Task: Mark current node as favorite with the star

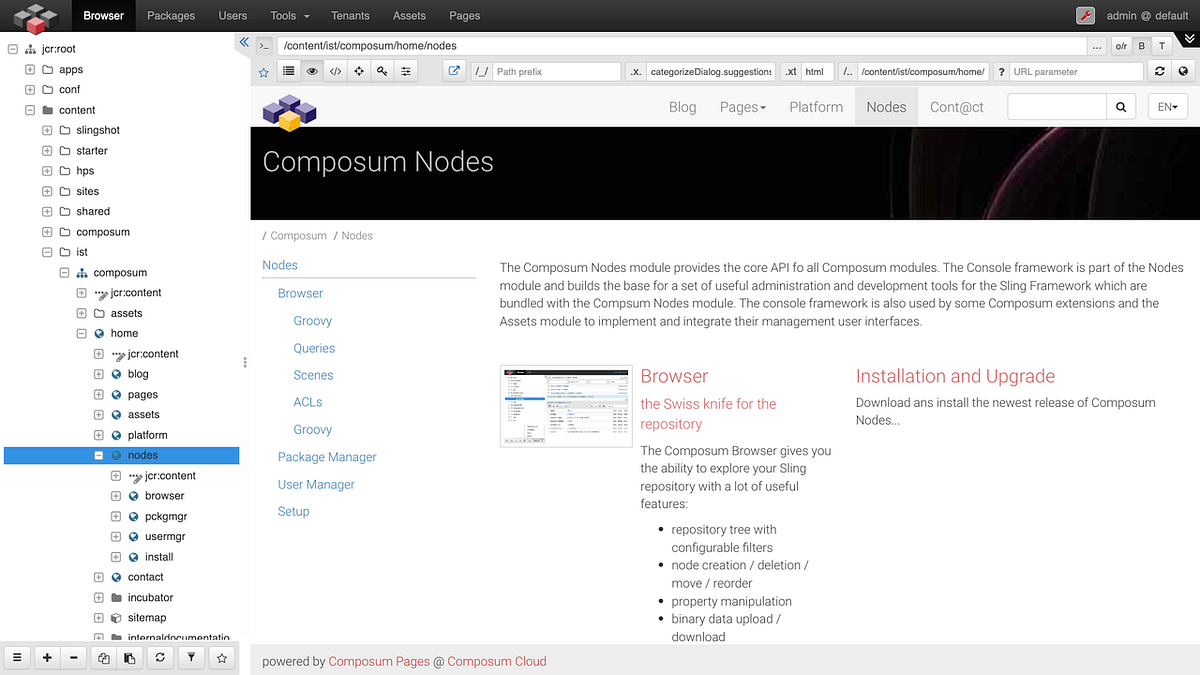Action: point(262,71)
